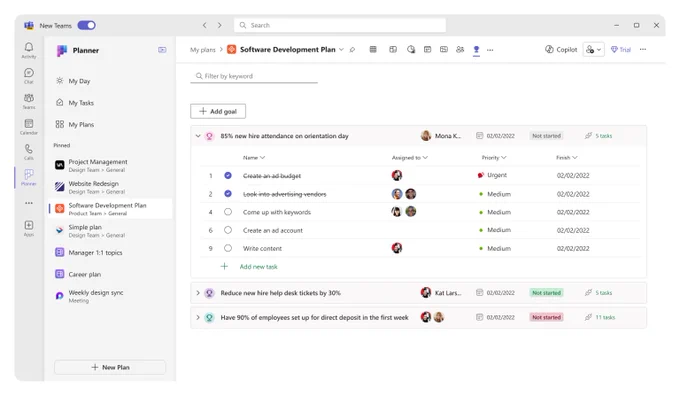Open the timeline view icon in the toolbar
This screenshot has height=396, width=680.
point(444,49)
